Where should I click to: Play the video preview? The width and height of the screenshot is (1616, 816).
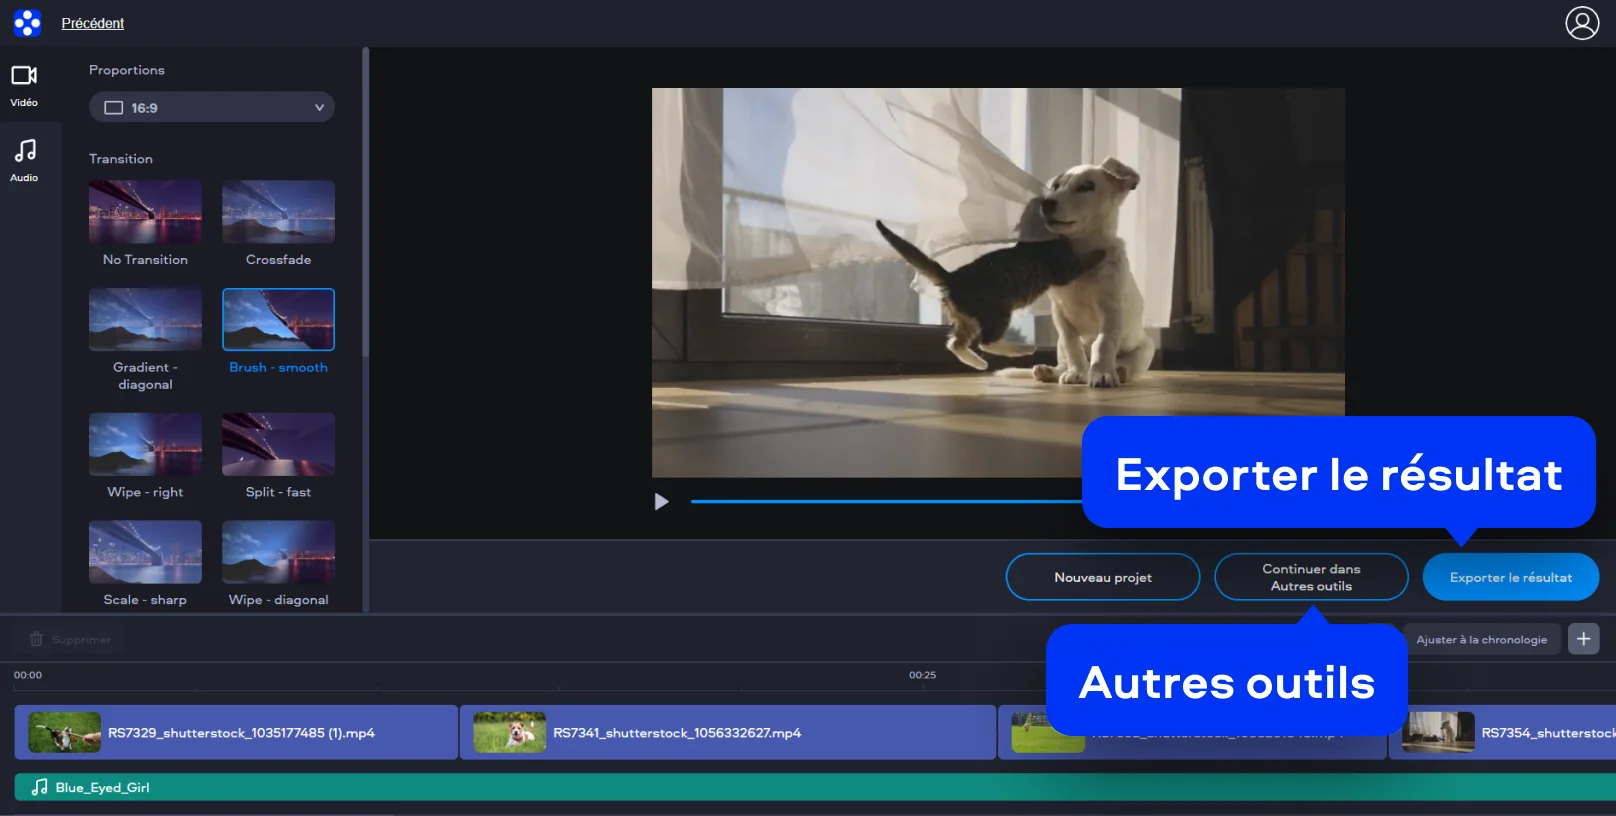coord(661,502)
